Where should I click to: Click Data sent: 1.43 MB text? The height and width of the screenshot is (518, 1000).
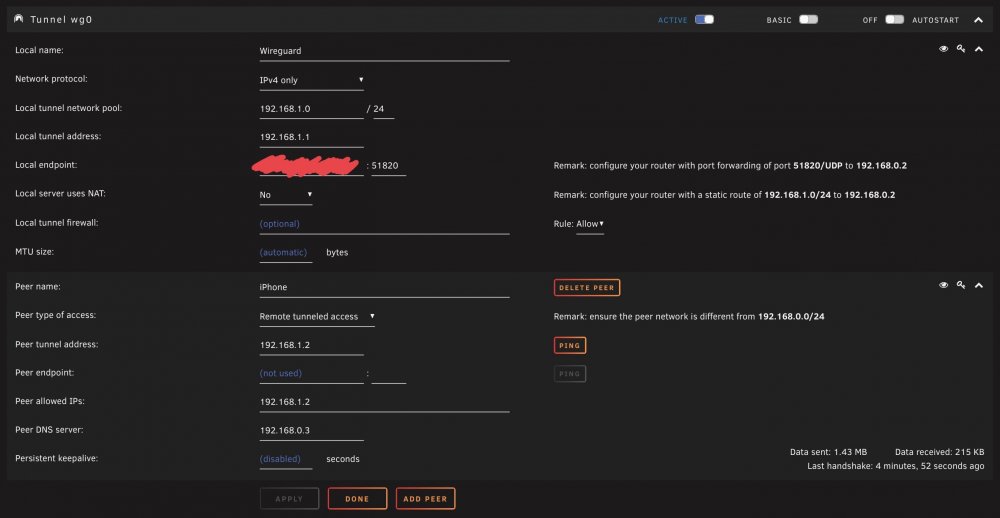point(828,452)
